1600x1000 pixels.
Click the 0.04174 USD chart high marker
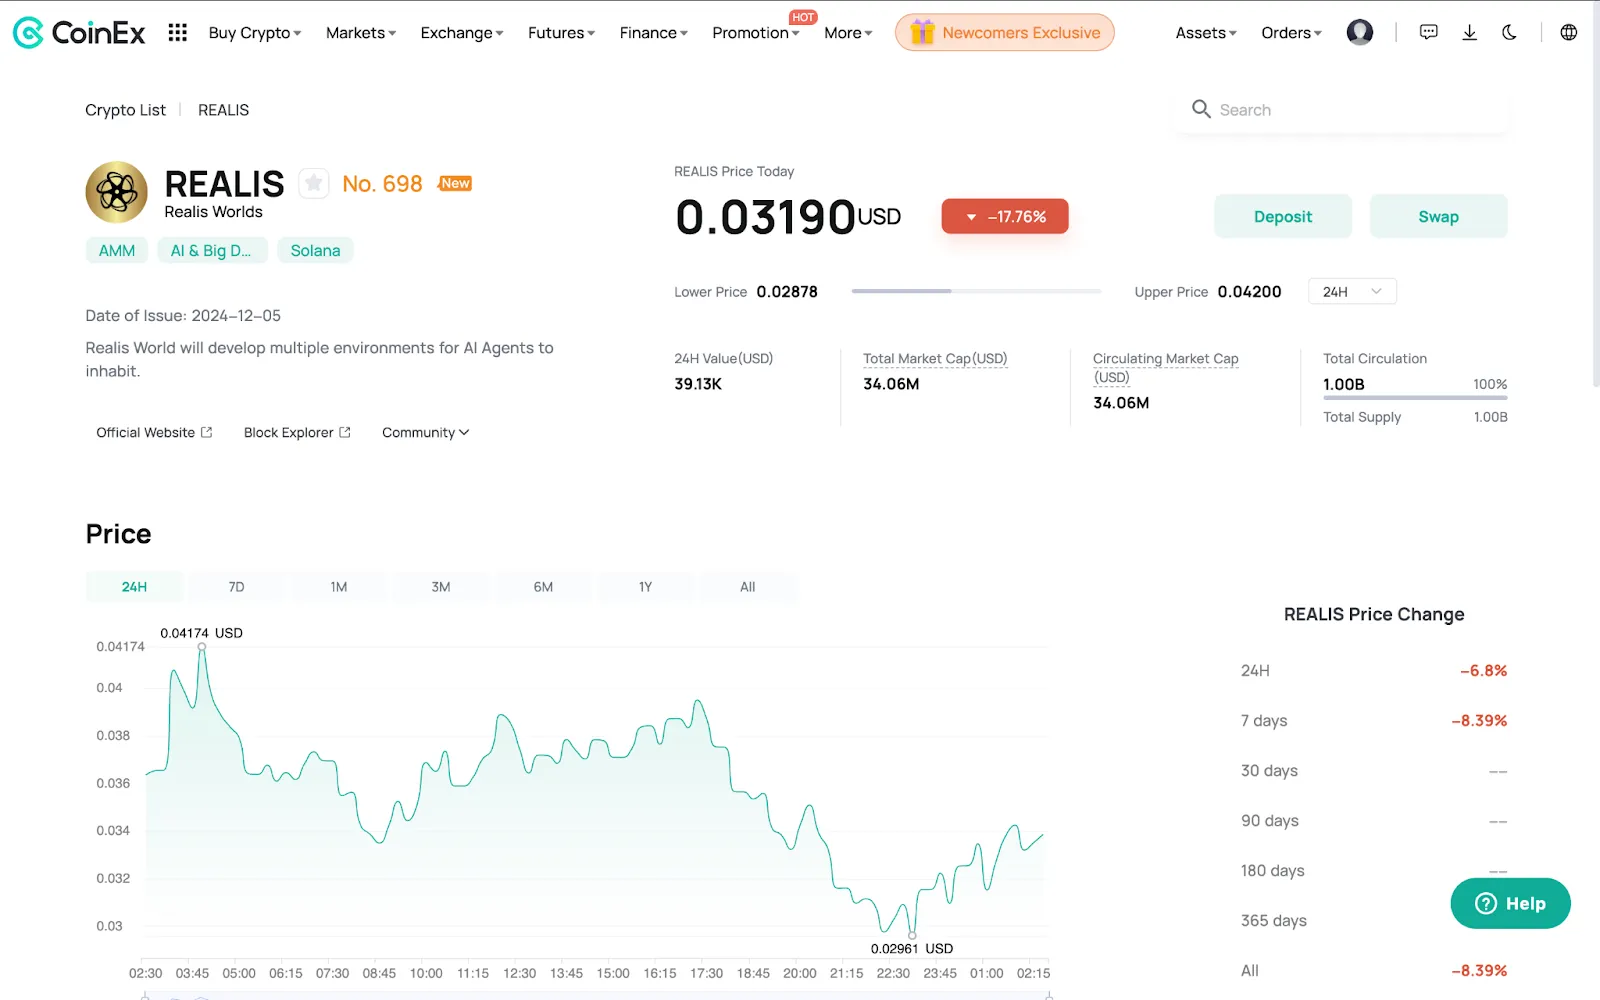202,647
